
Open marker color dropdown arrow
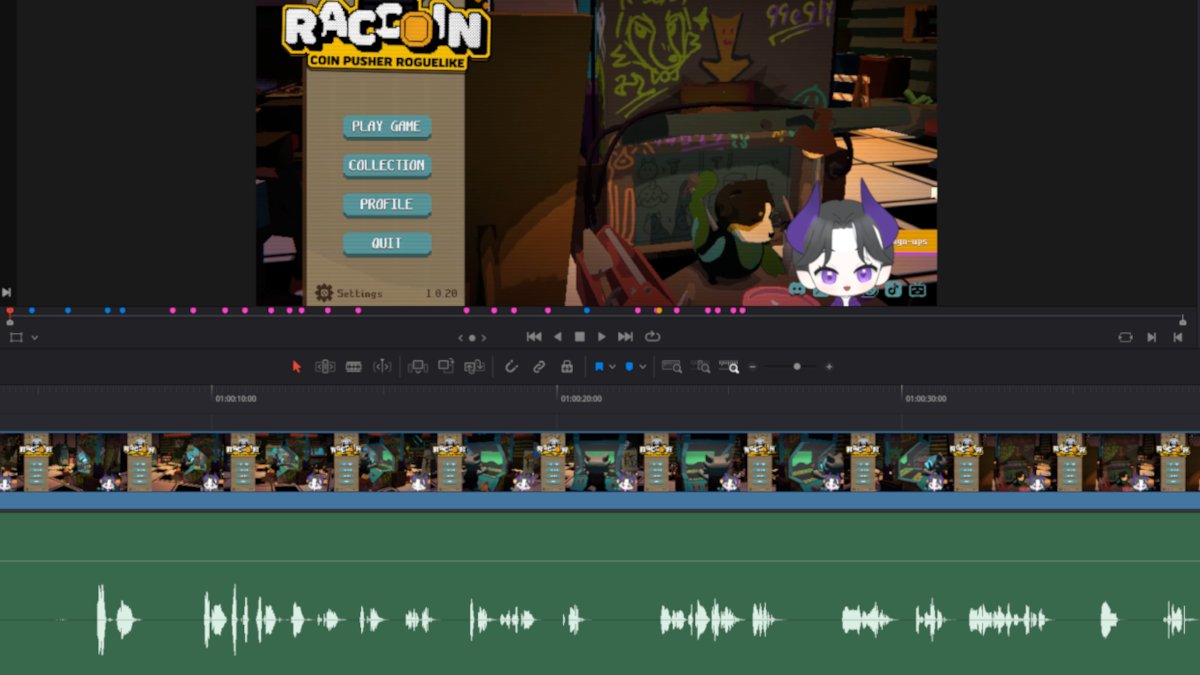(x=642, y=367)
